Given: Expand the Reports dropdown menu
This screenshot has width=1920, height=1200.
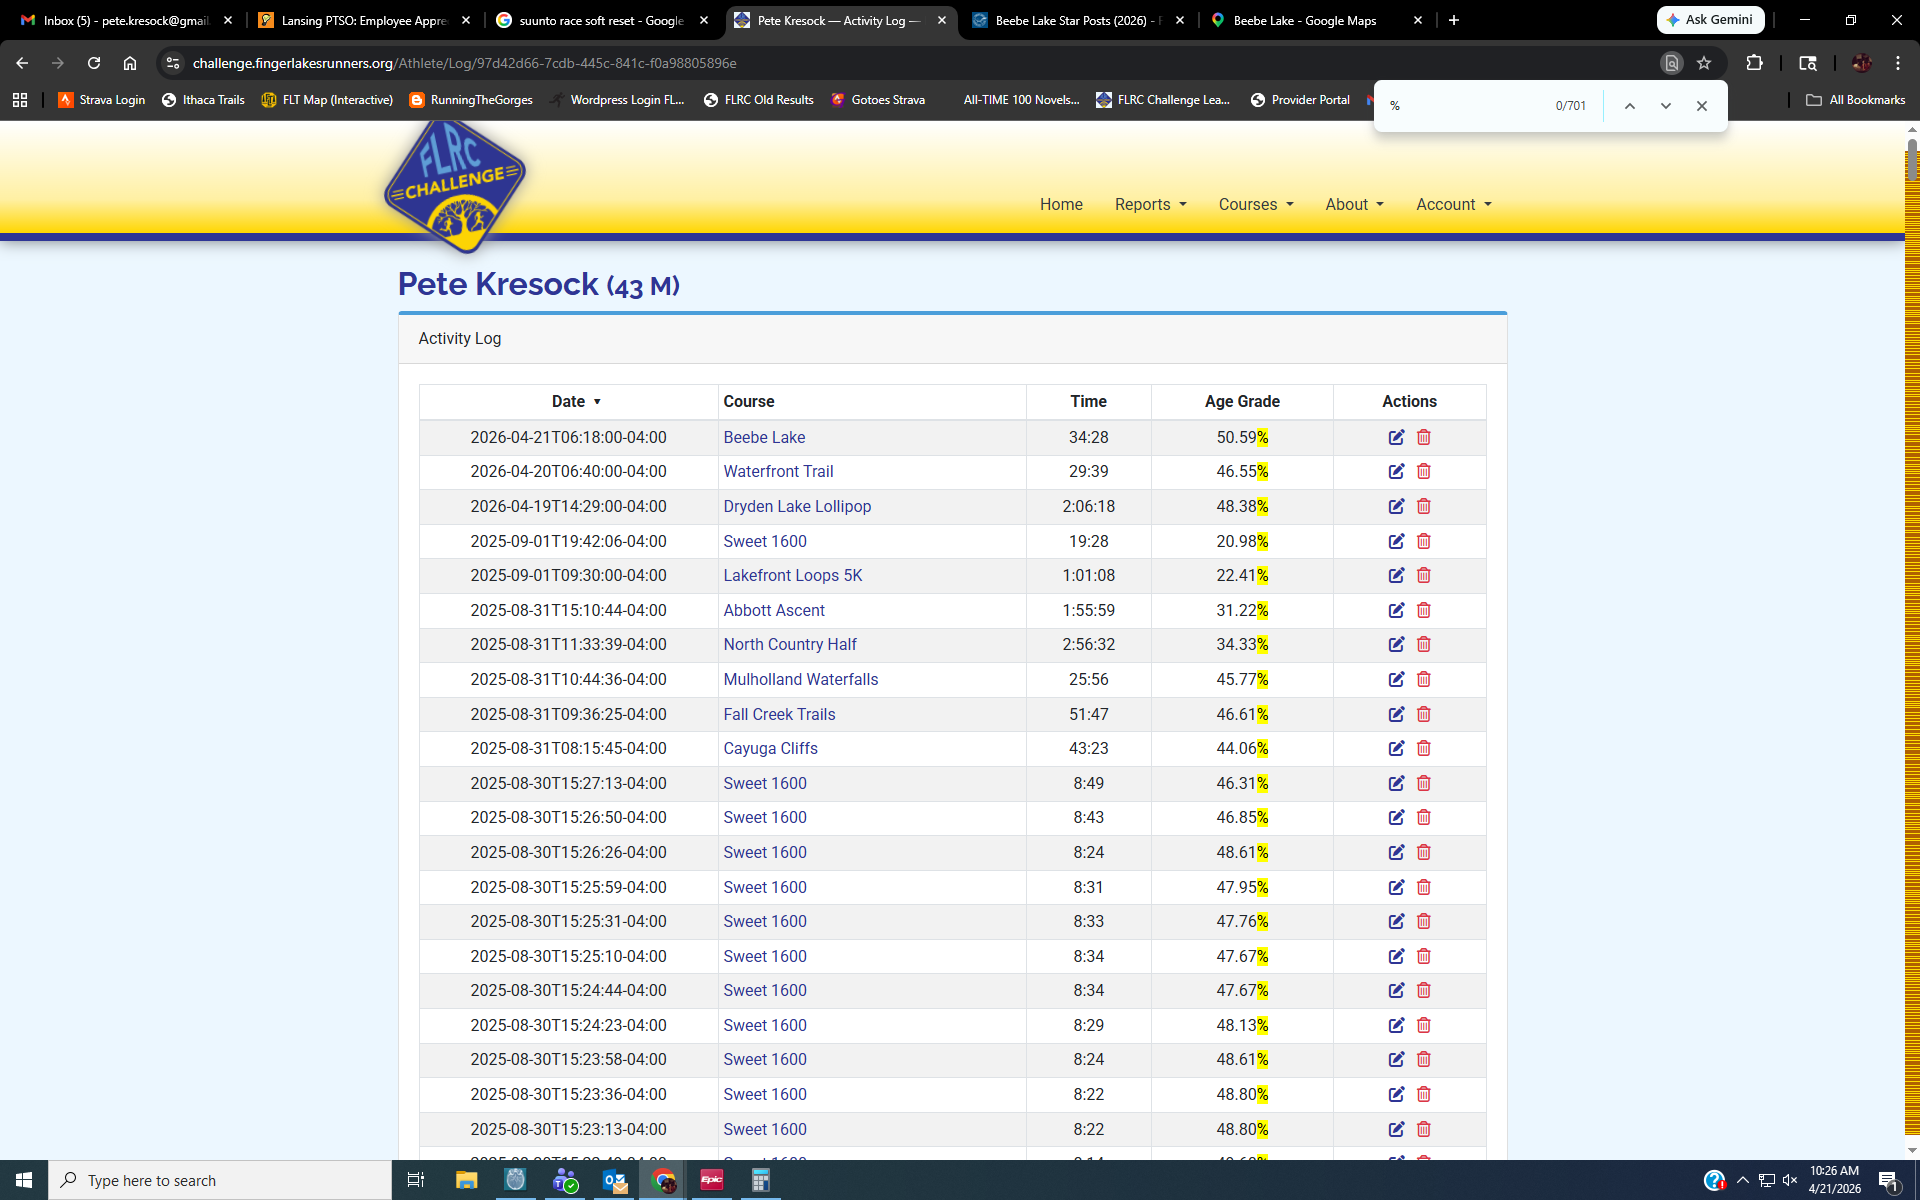Looking at the screenshot, I should pyautogui.click(x=1150, y=204).
